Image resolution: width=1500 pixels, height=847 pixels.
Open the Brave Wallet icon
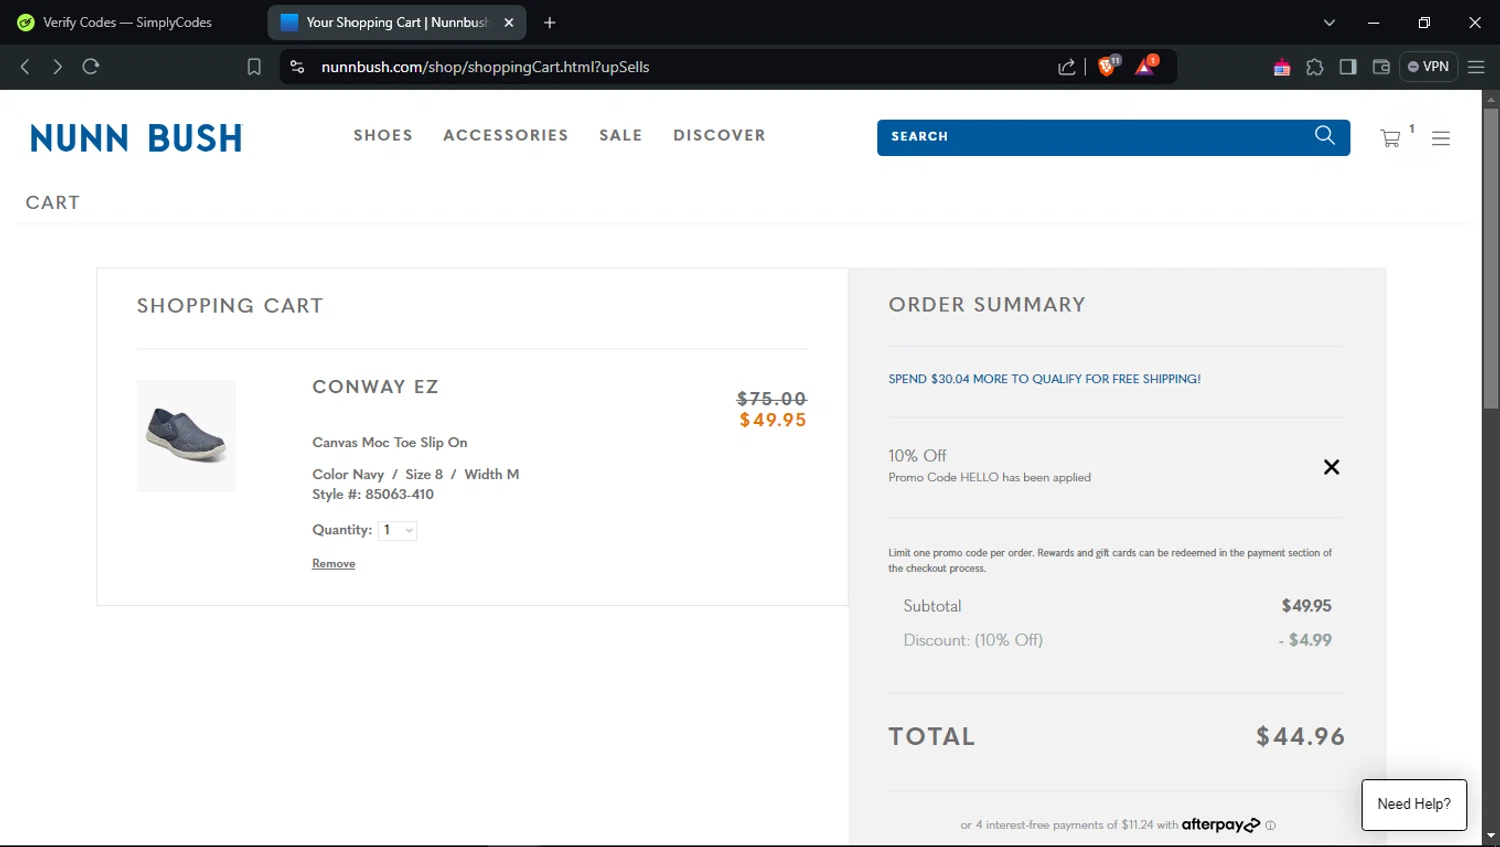(1381, 67)
